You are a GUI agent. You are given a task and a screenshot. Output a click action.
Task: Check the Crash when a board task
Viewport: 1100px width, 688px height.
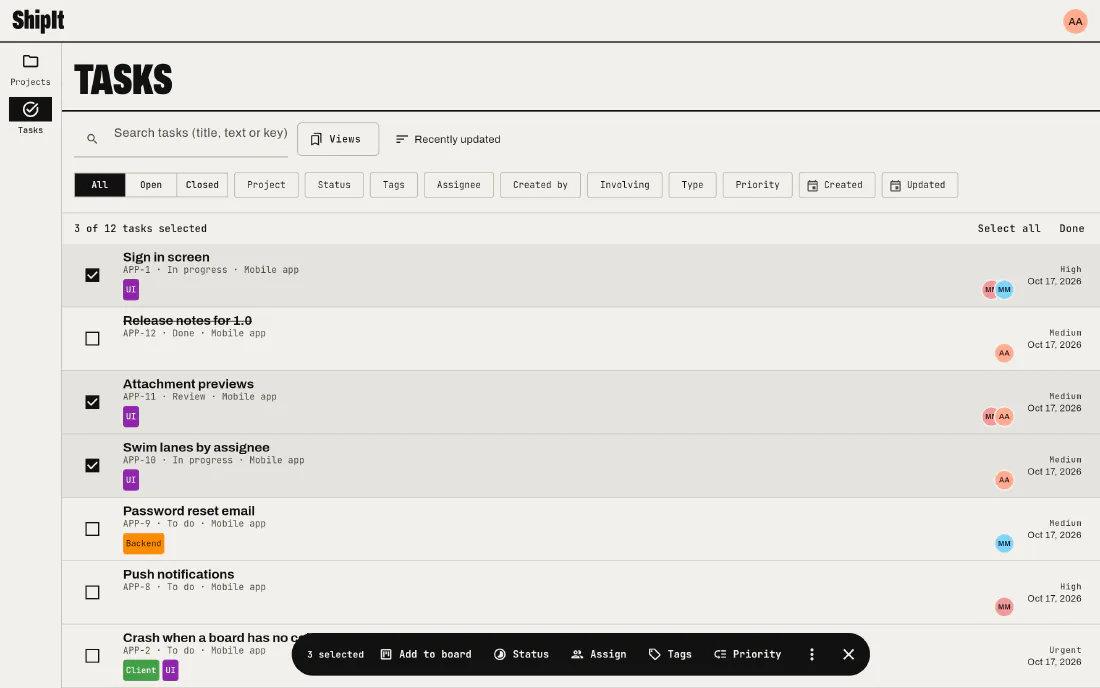pos(92,656)
